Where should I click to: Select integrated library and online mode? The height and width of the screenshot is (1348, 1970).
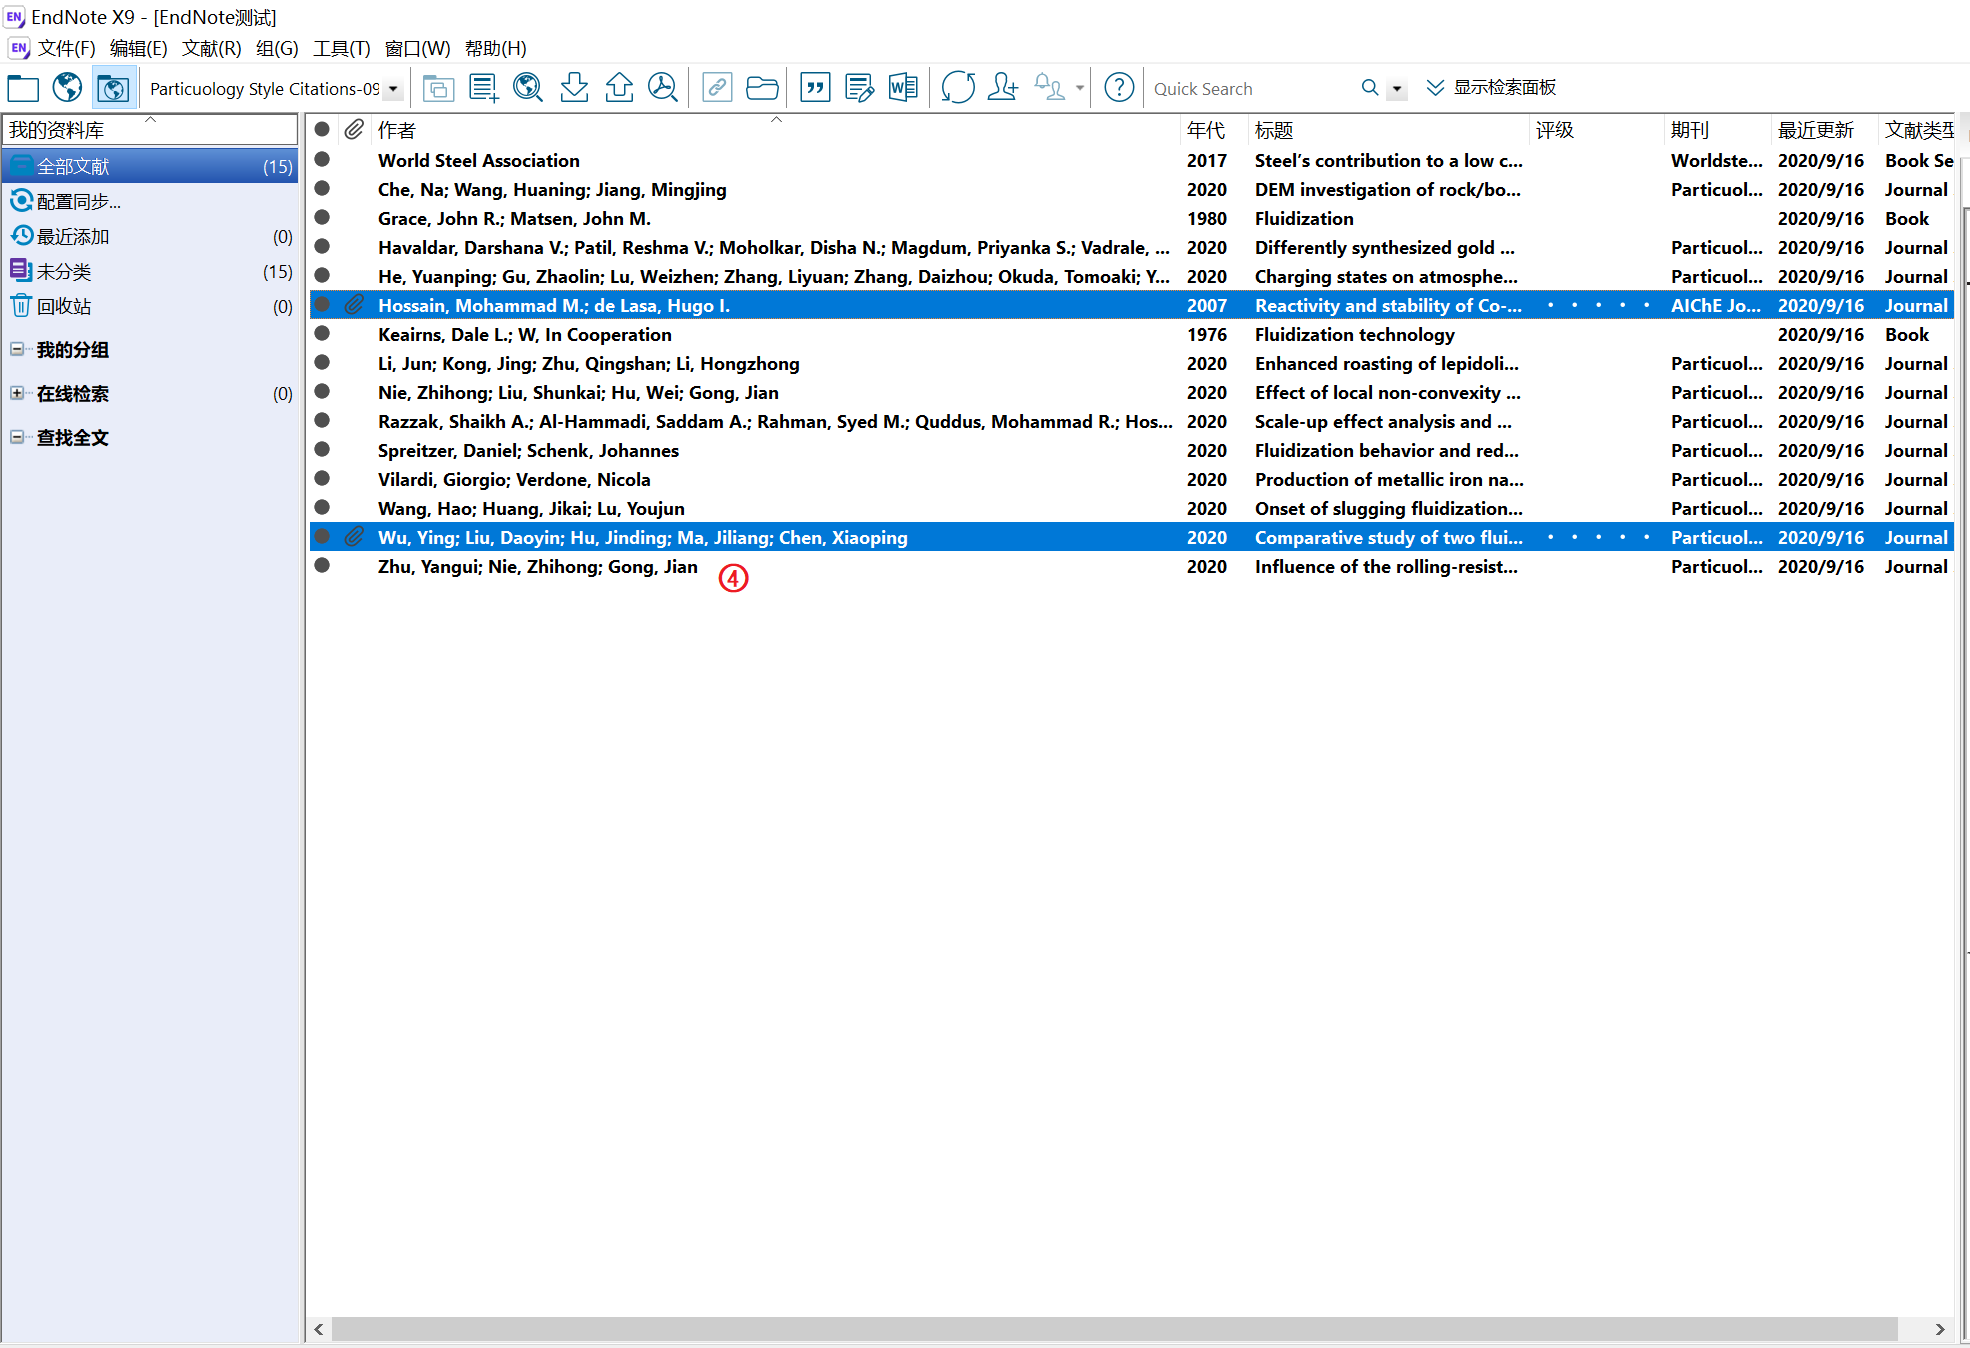pos(113,88)
